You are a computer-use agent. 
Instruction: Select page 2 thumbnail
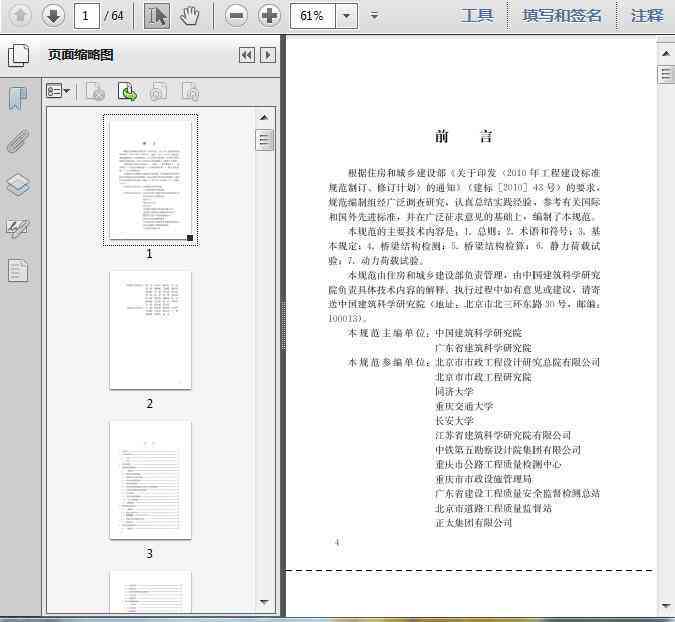click(x=150, y=330)
